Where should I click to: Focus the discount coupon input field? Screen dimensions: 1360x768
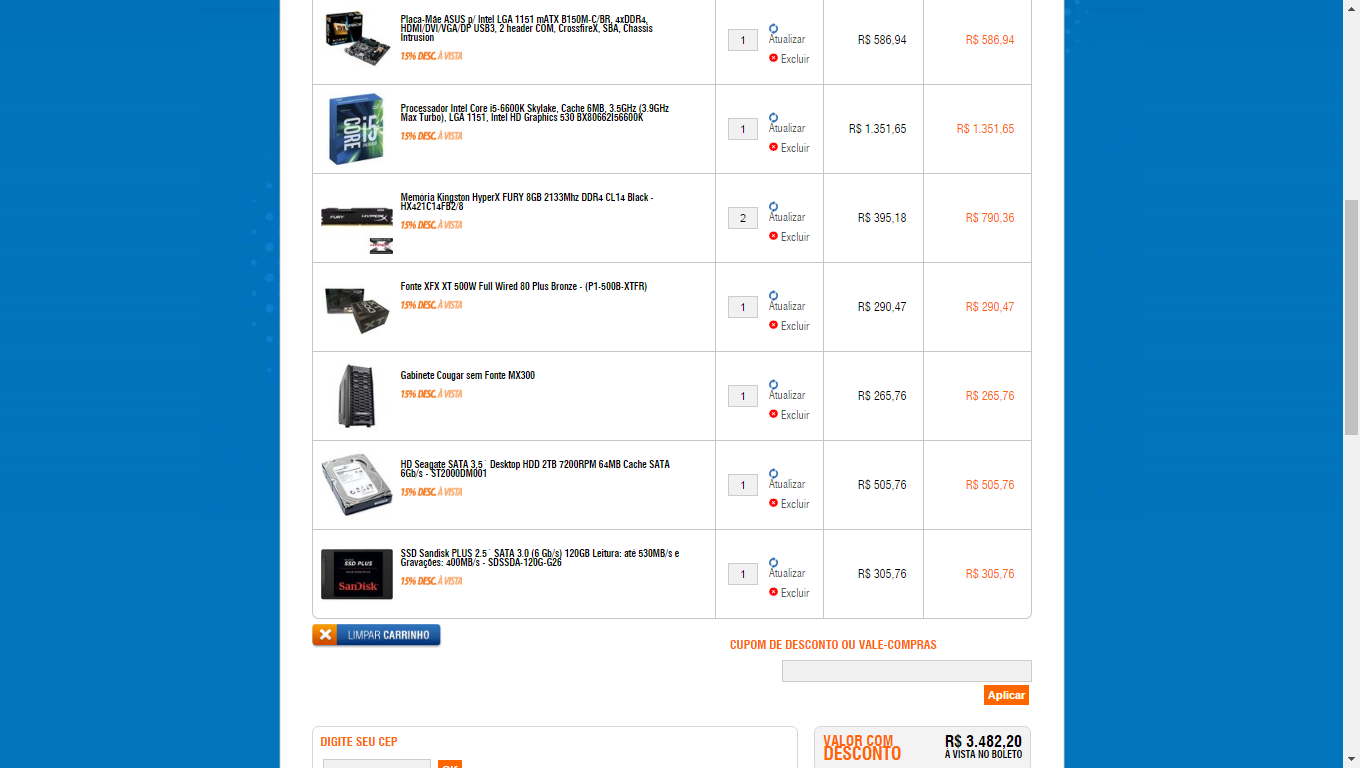(906, 671)
